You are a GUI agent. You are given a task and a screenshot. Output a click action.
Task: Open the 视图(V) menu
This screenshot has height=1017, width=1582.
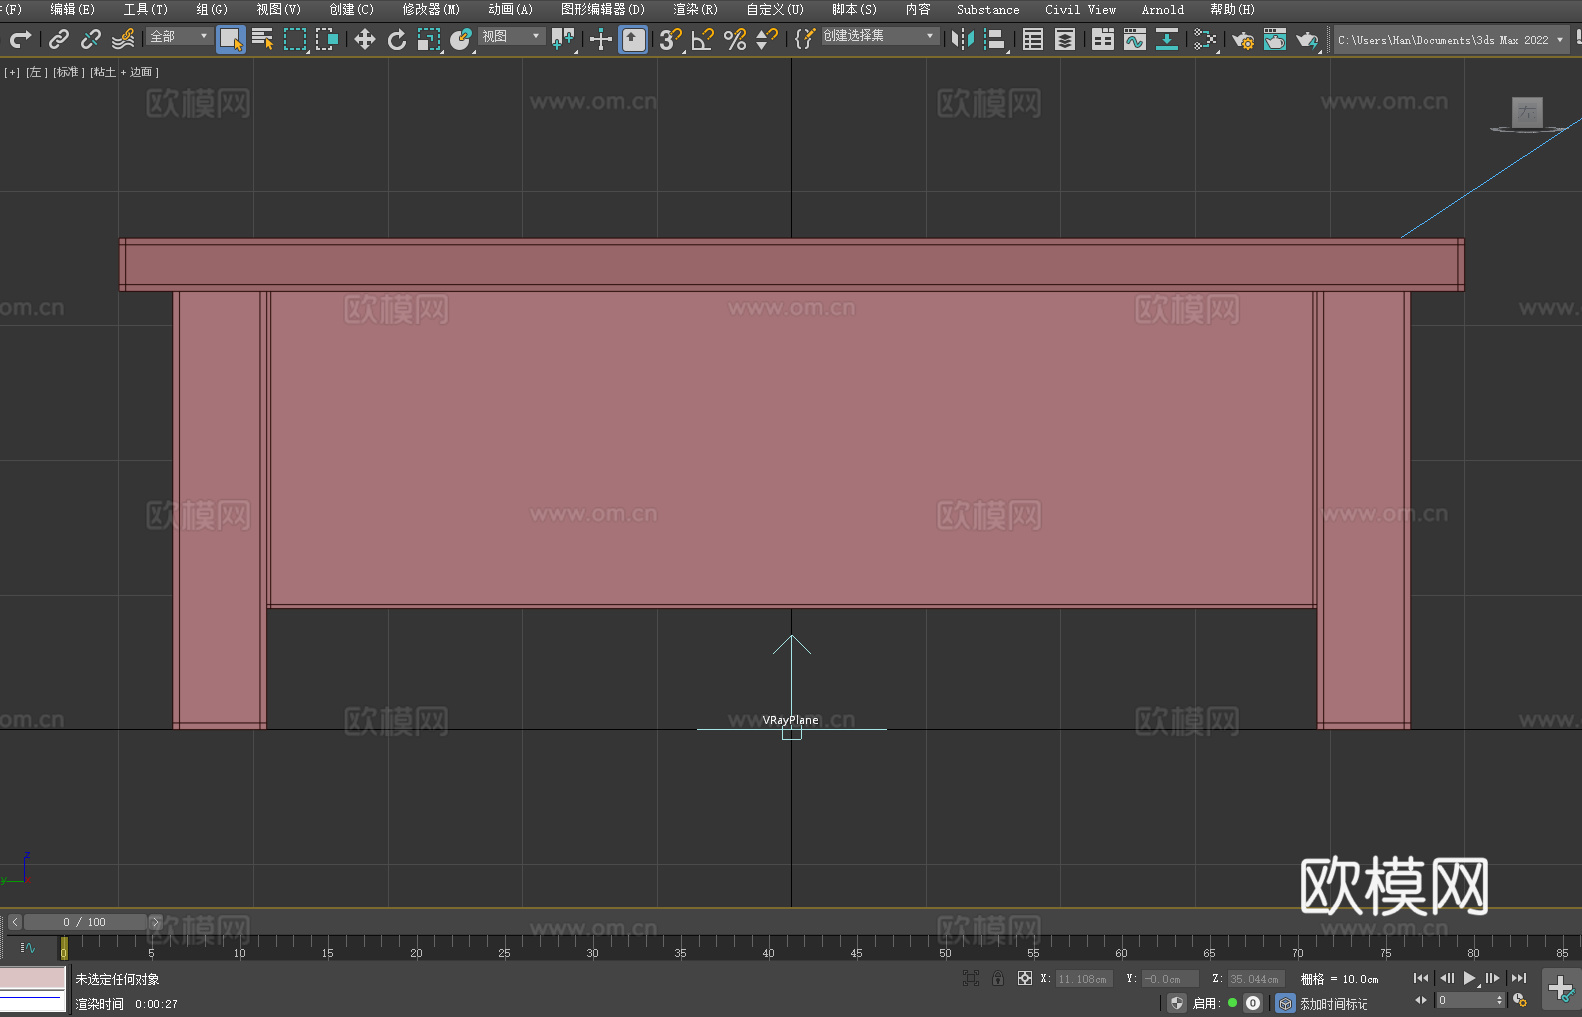(x=279, y=9)
